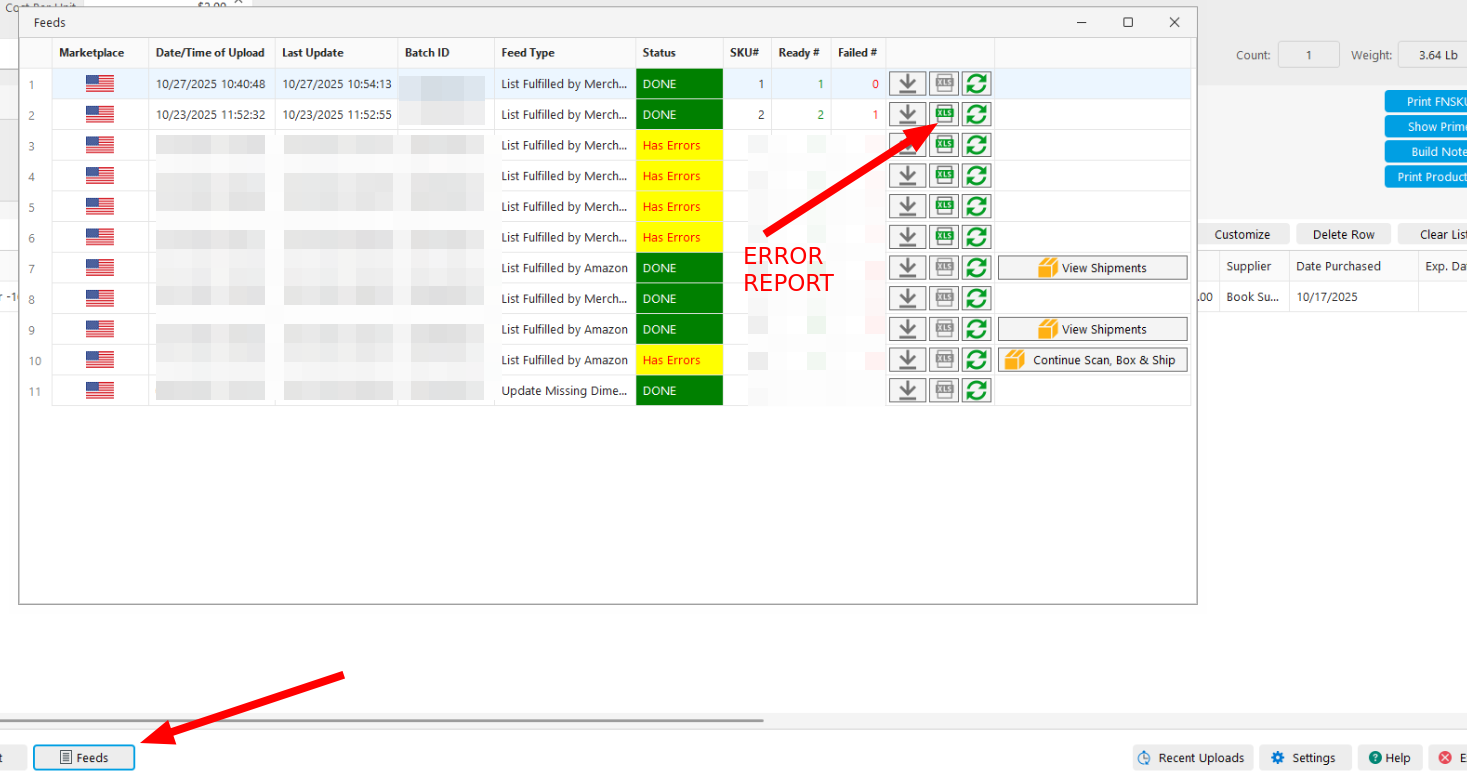Download the feed file for row 10
The height and width of the screenshot is (784, 1467).
908,359
